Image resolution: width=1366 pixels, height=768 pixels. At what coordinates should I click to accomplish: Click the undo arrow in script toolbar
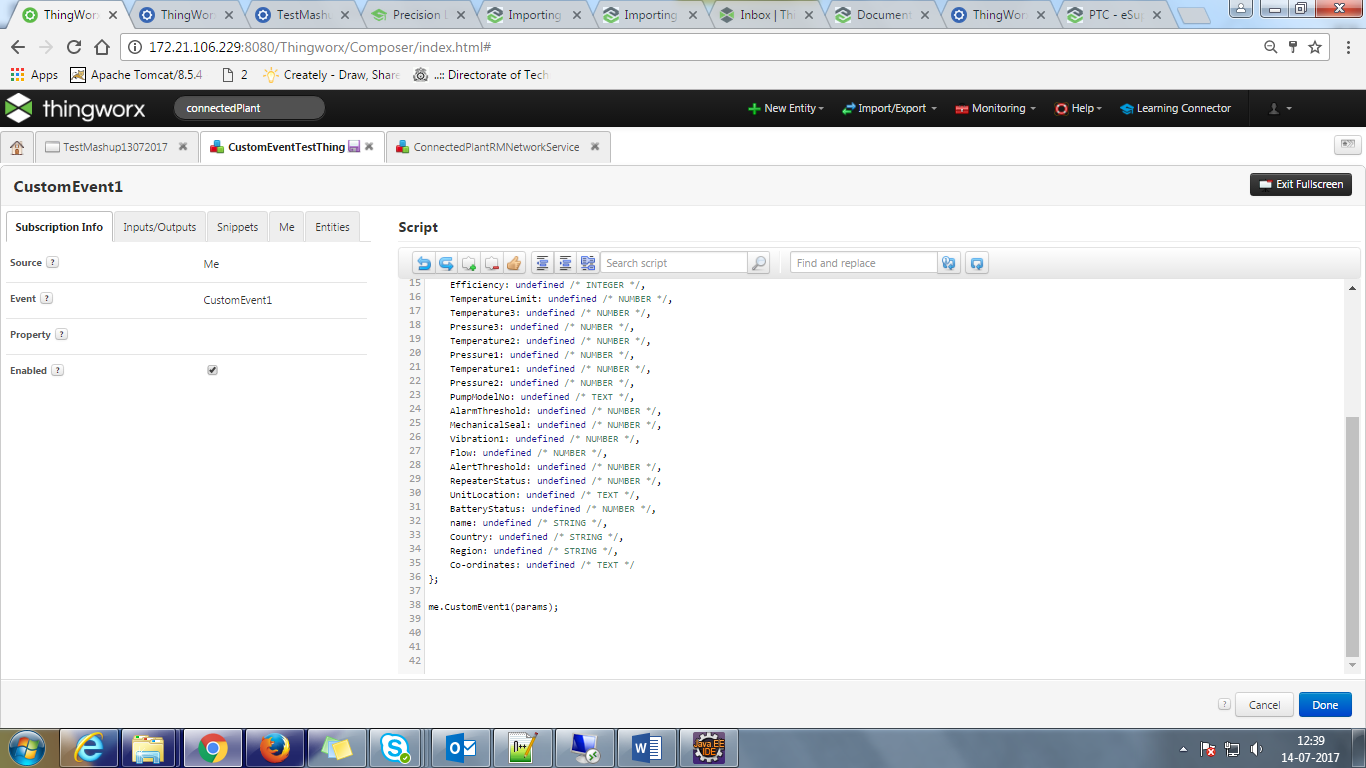pos(424,263)
